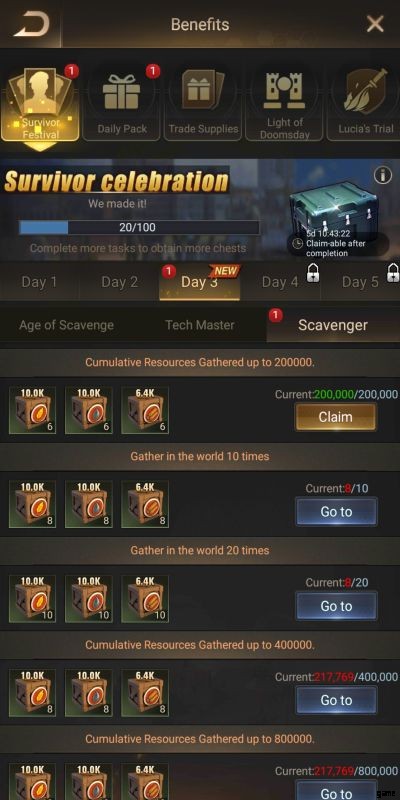The width and height of the screenshot is (400, 800).
Task: Go back using the return arrow icon
Action: 32,24
